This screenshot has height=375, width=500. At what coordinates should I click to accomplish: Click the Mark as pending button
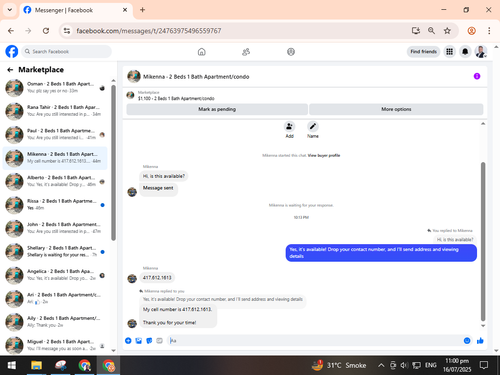217,109
